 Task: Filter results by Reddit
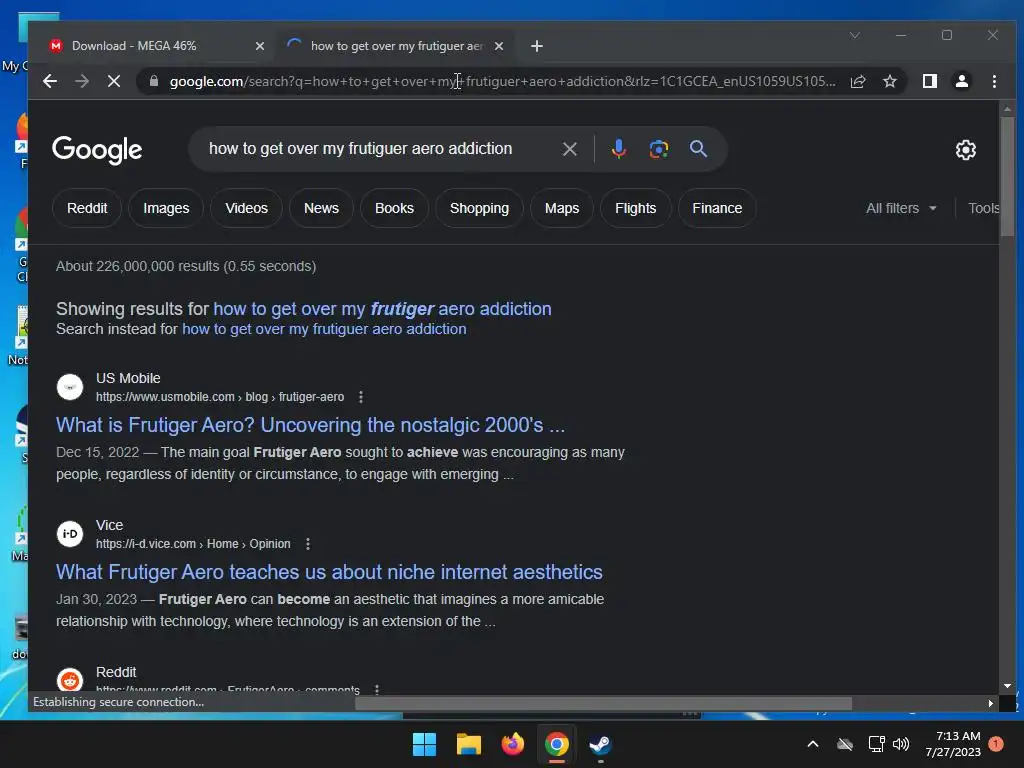click(87, 208)
